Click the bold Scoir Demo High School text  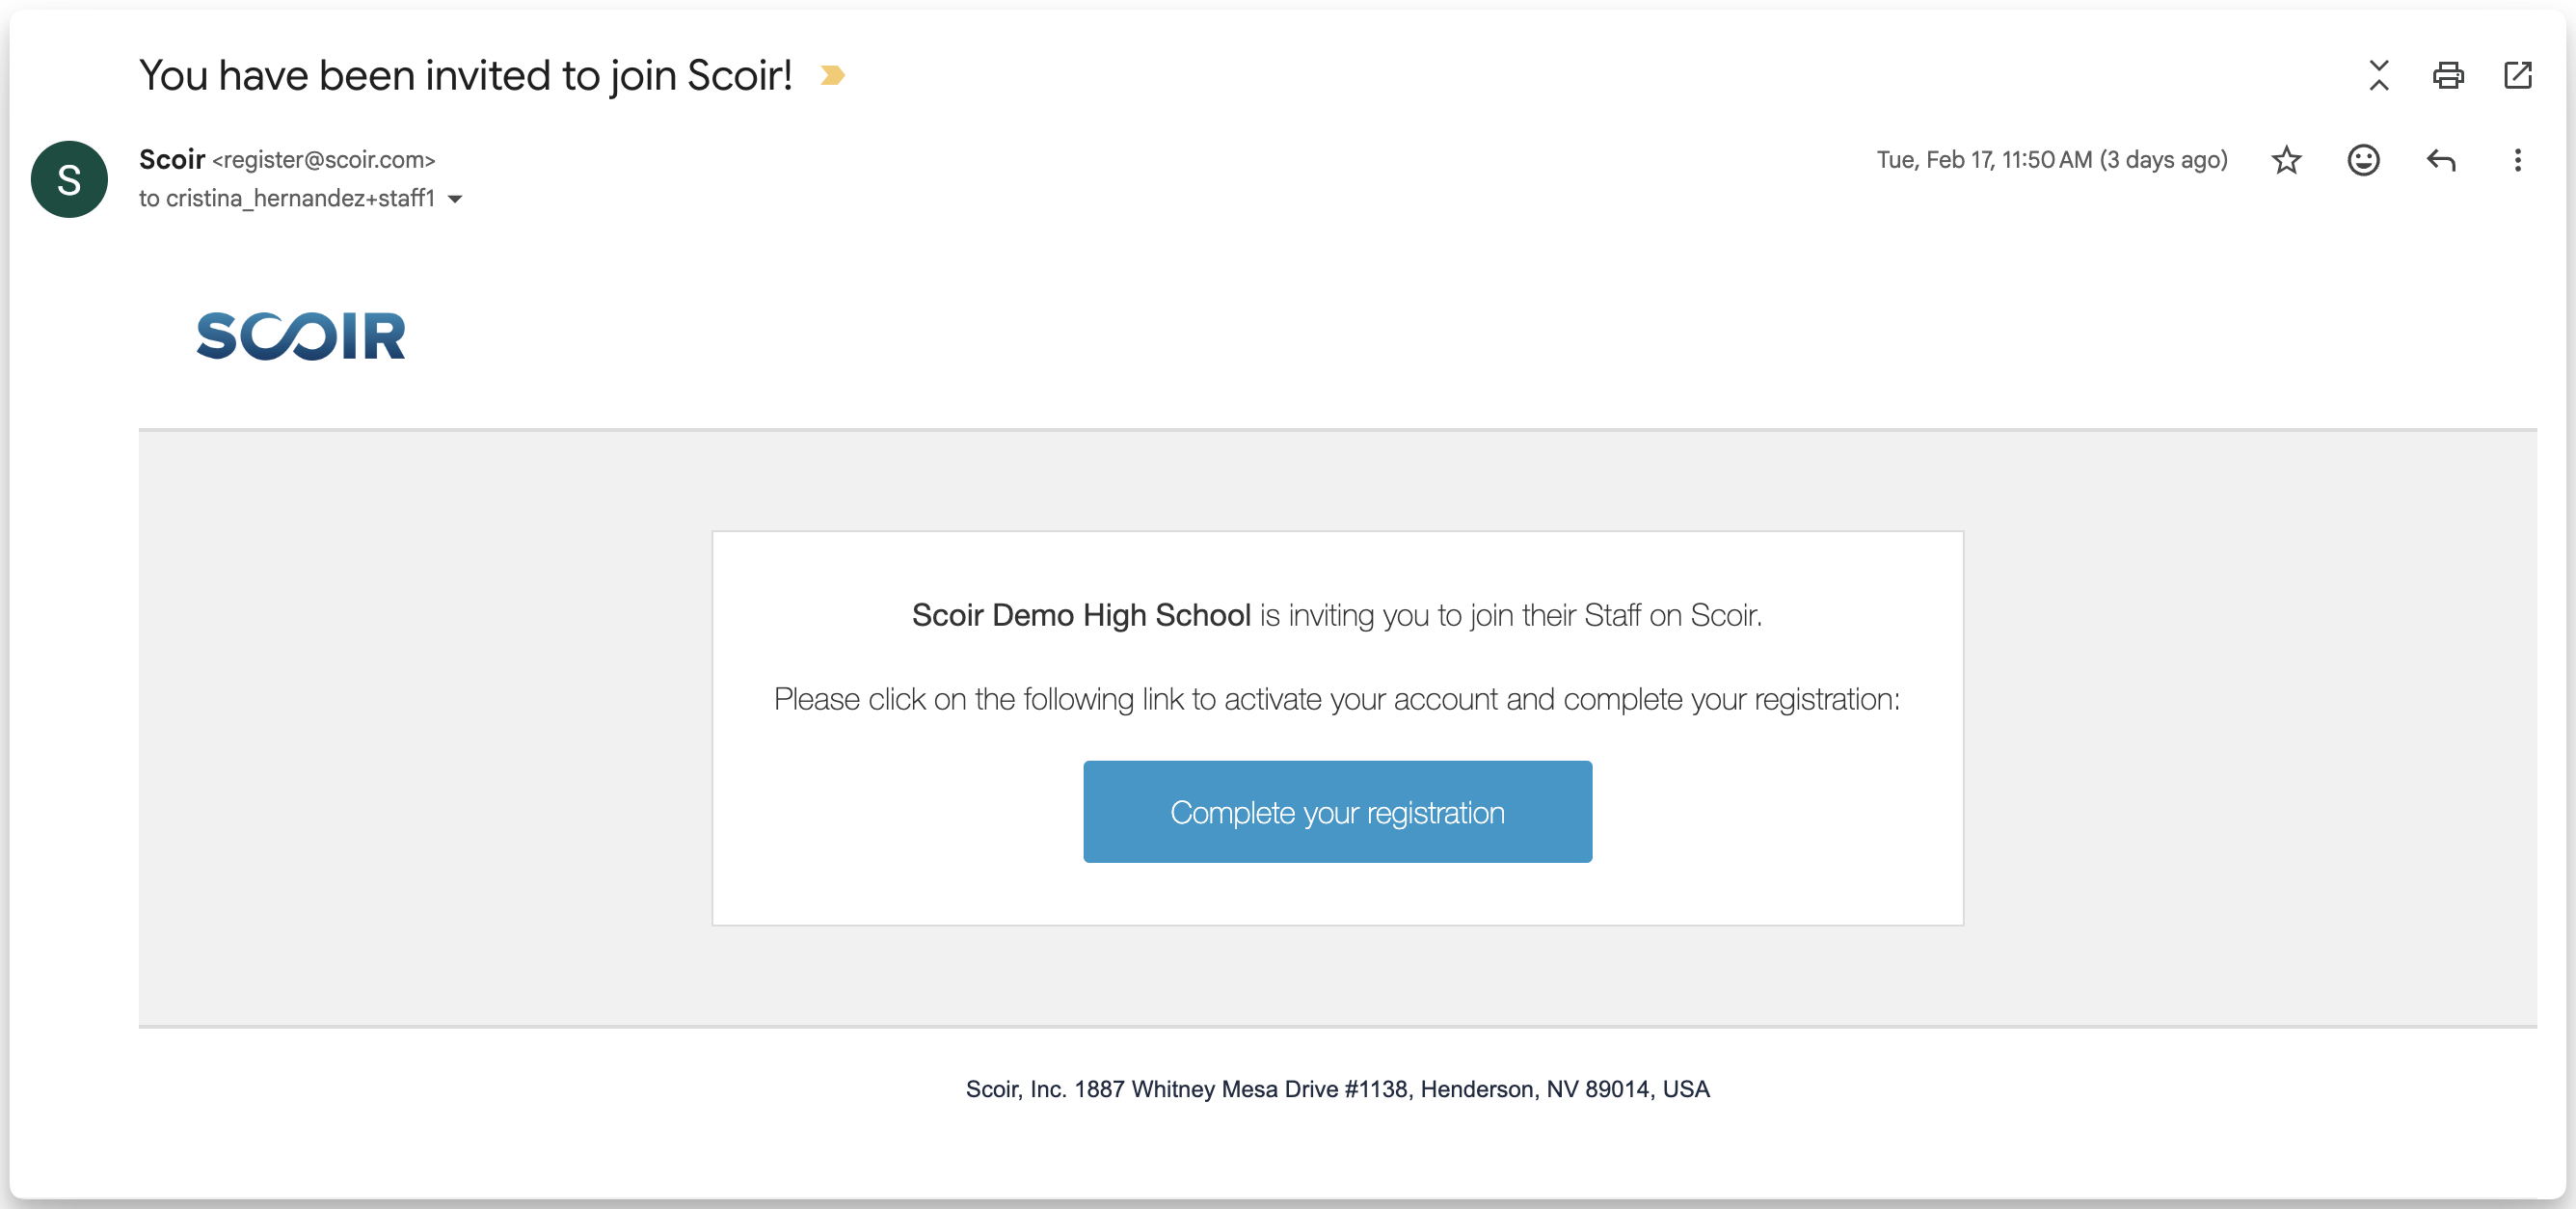click(1081, 615)
